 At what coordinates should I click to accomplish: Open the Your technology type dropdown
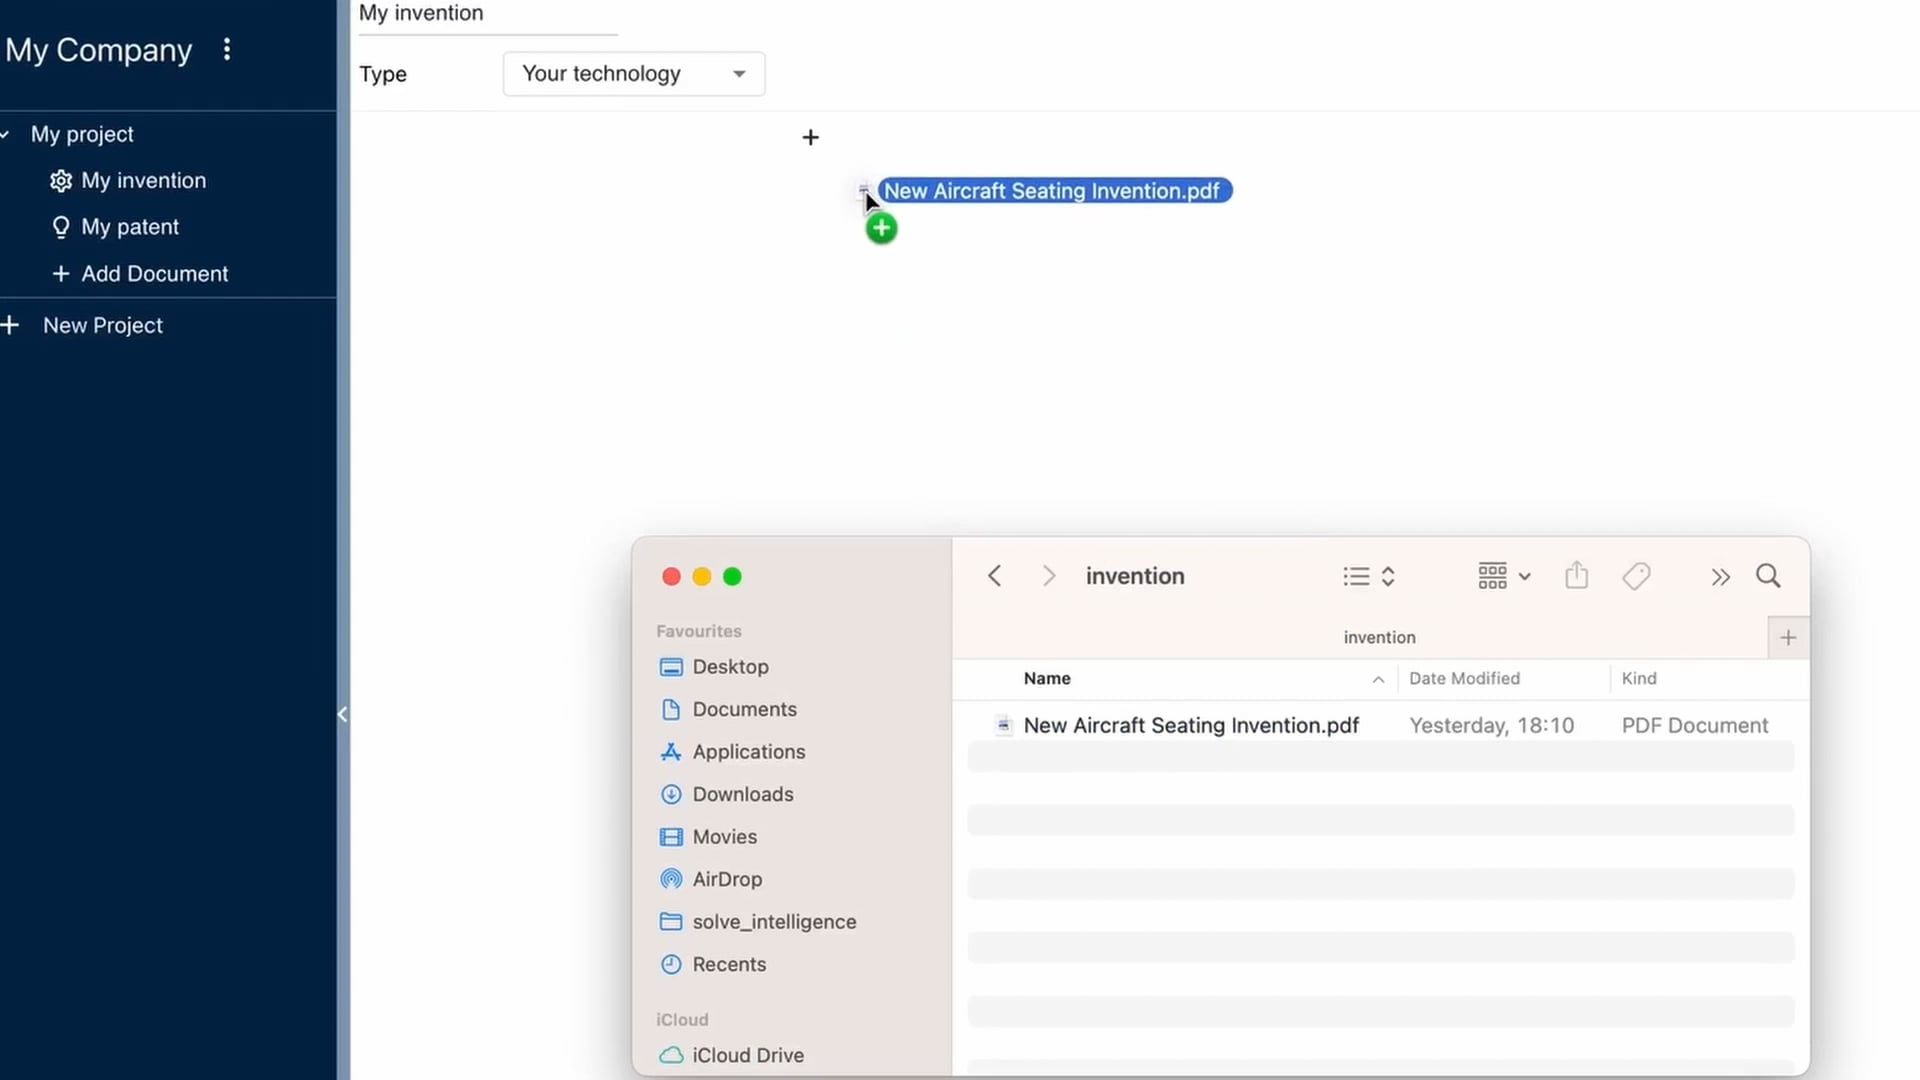[633, 74]
